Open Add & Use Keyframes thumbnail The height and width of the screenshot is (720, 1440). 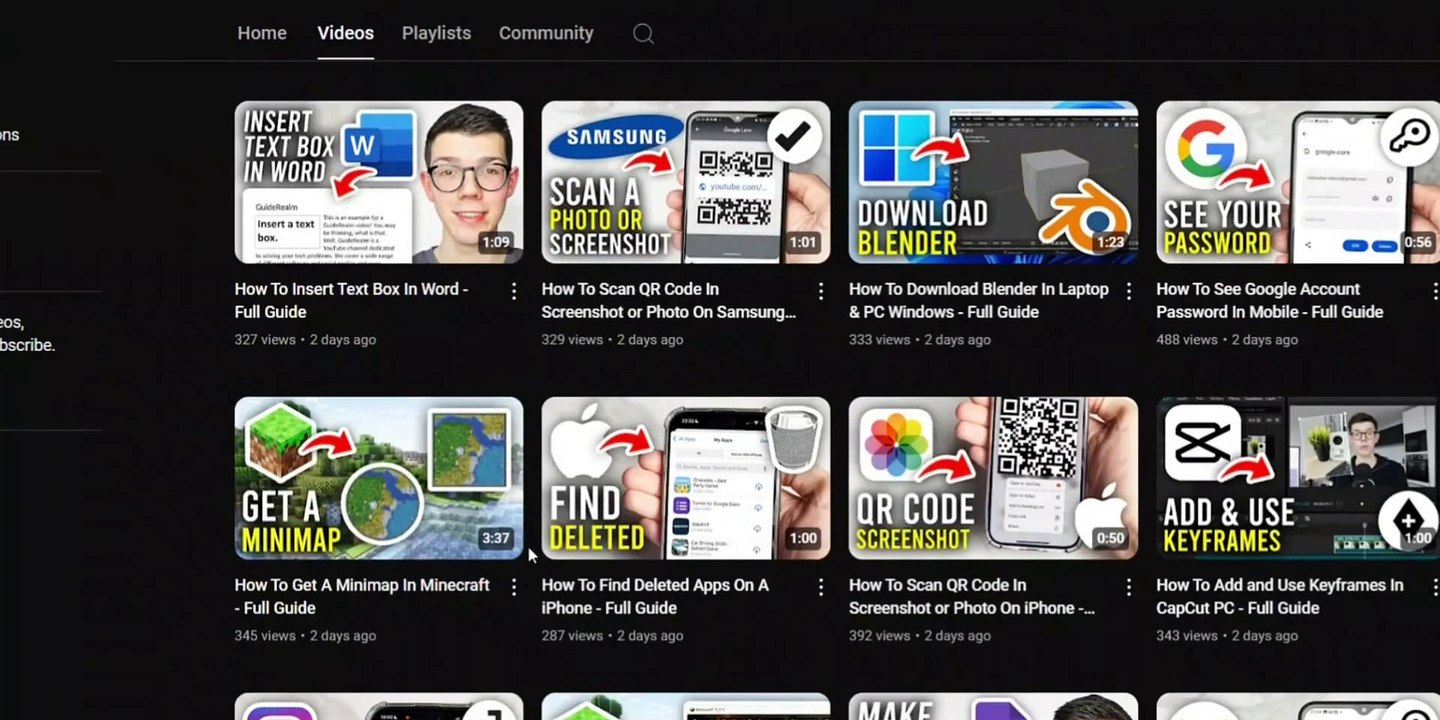pos(1298,478)
